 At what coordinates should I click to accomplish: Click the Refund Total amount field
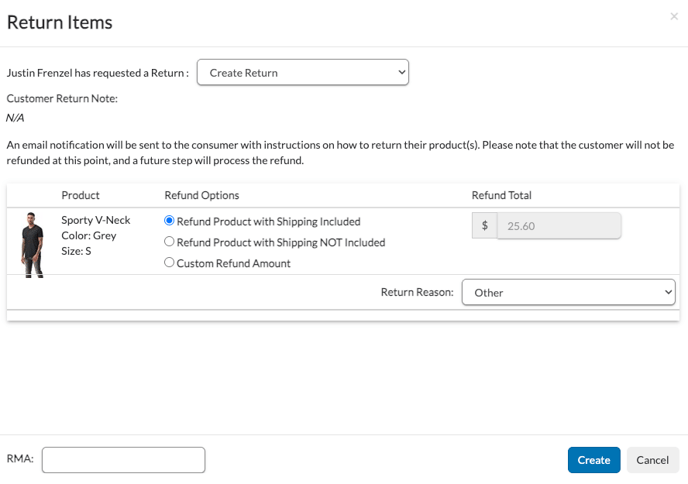point(559,226)
